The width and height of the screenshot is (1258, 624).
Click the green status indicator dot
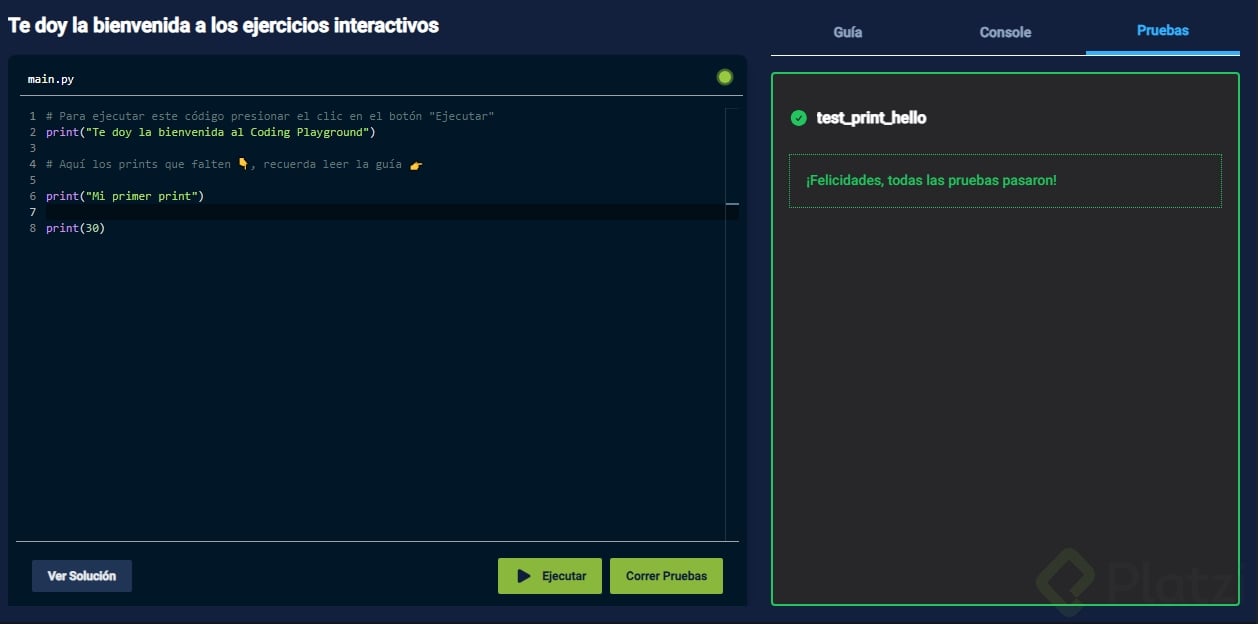pyautogui.click(x=725, y=77)
